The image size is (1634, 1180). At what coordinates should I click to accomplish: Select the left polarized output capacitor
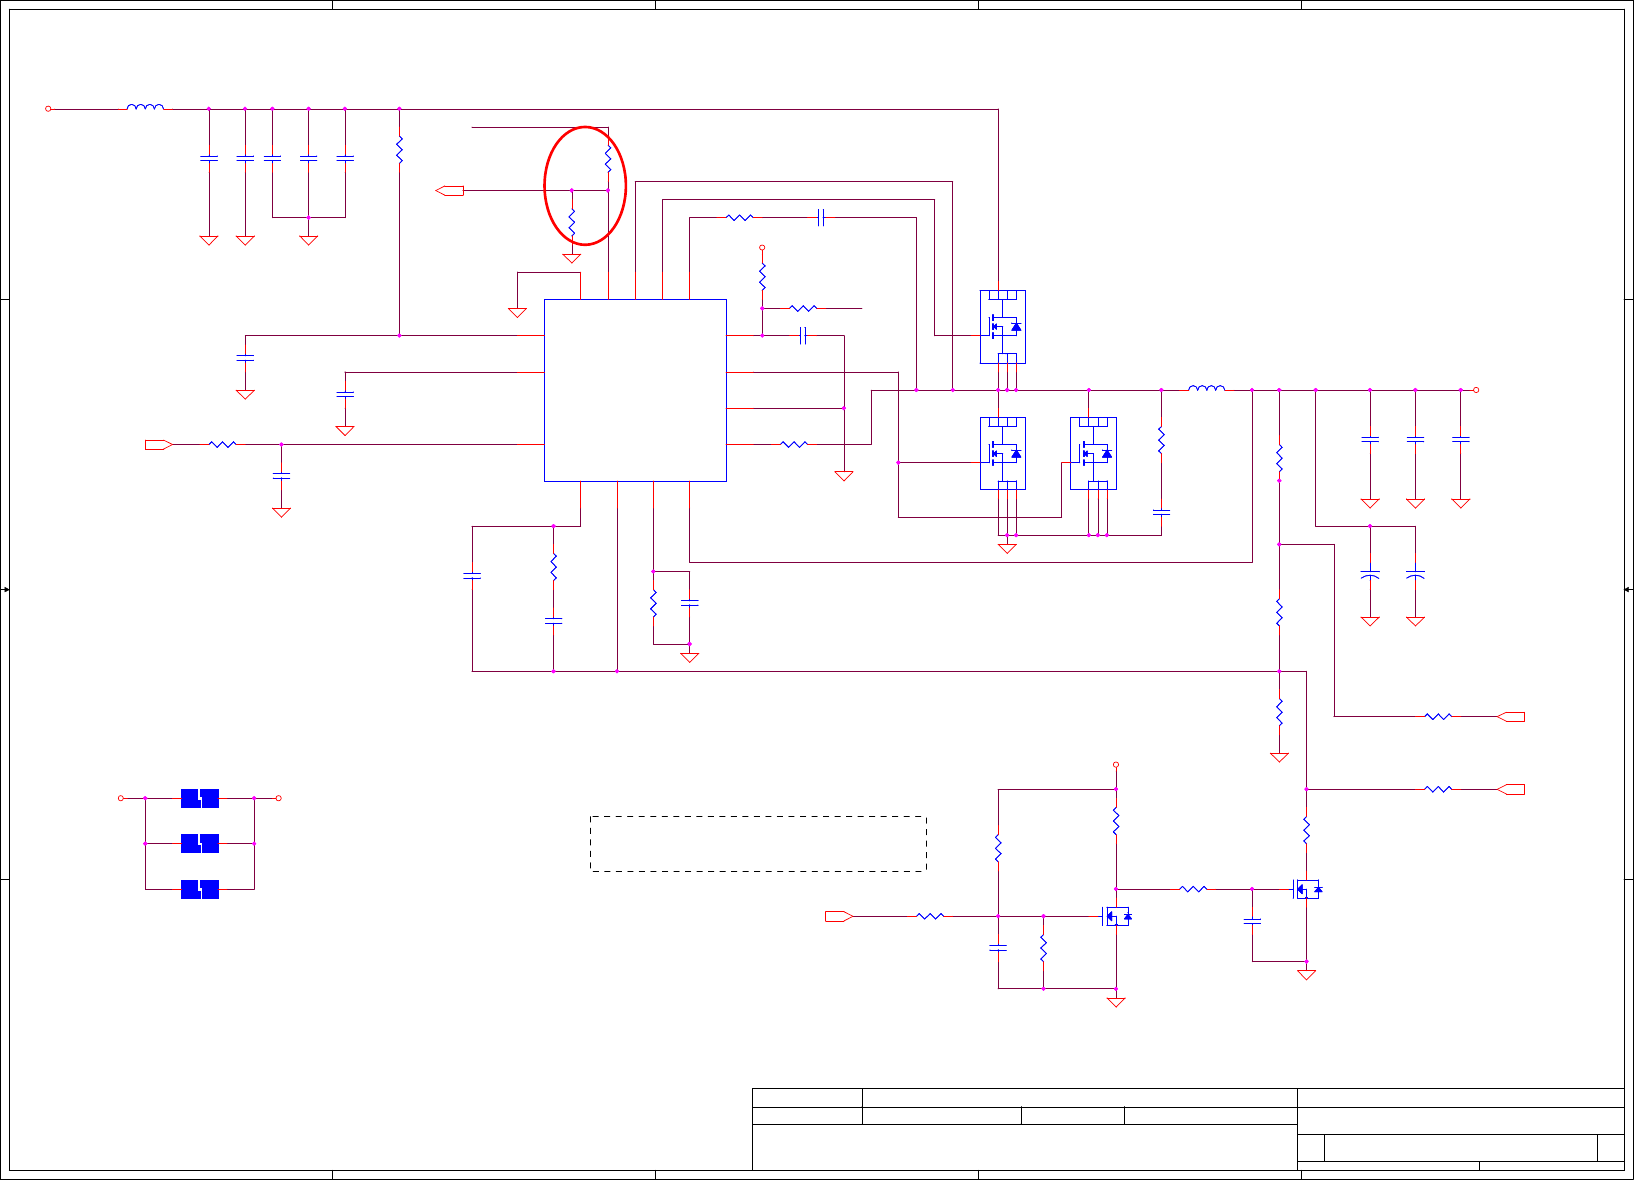[x=1370, y=575]
